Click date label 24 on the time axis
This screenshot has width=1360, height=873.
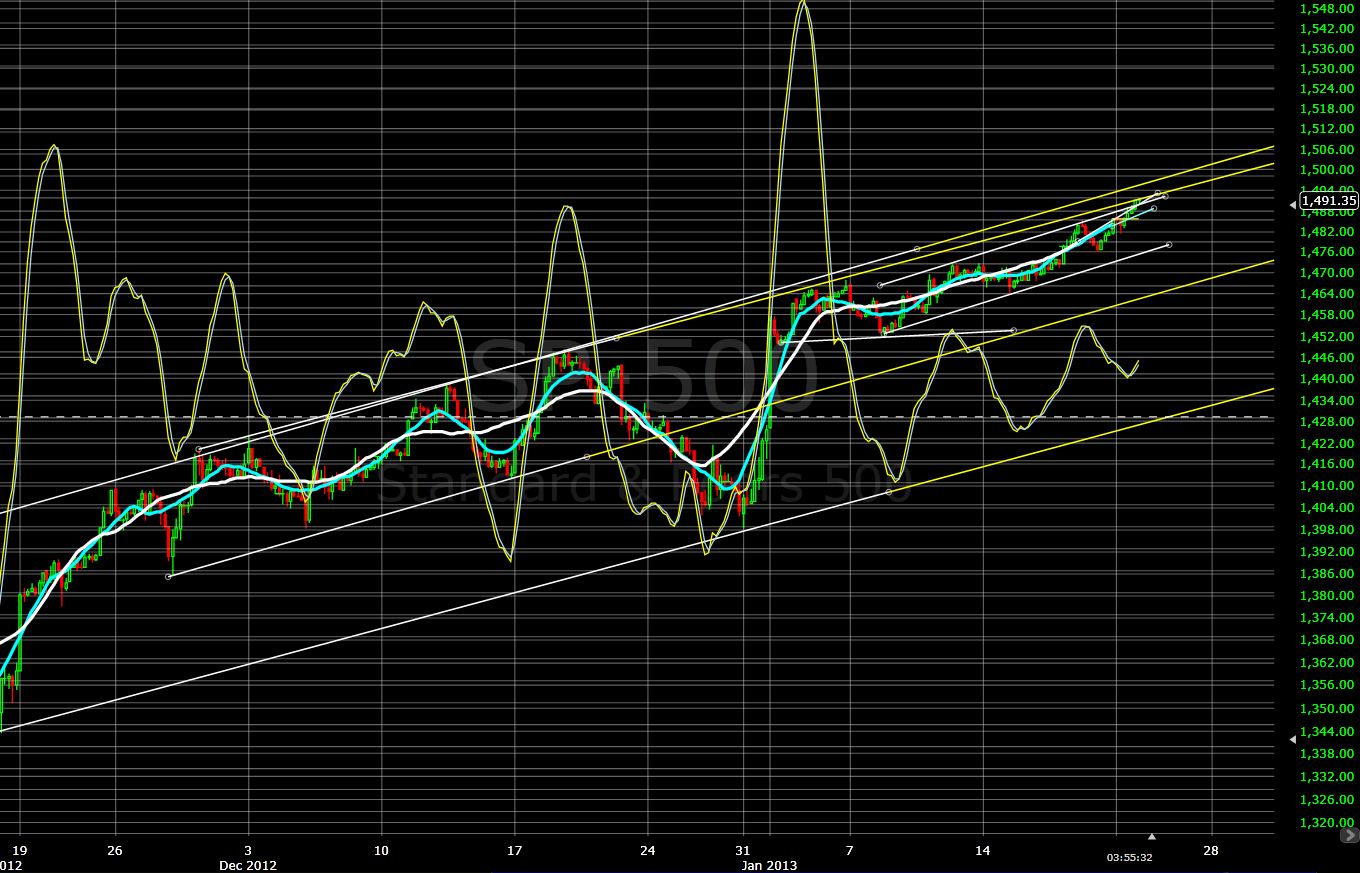point(647,851)
